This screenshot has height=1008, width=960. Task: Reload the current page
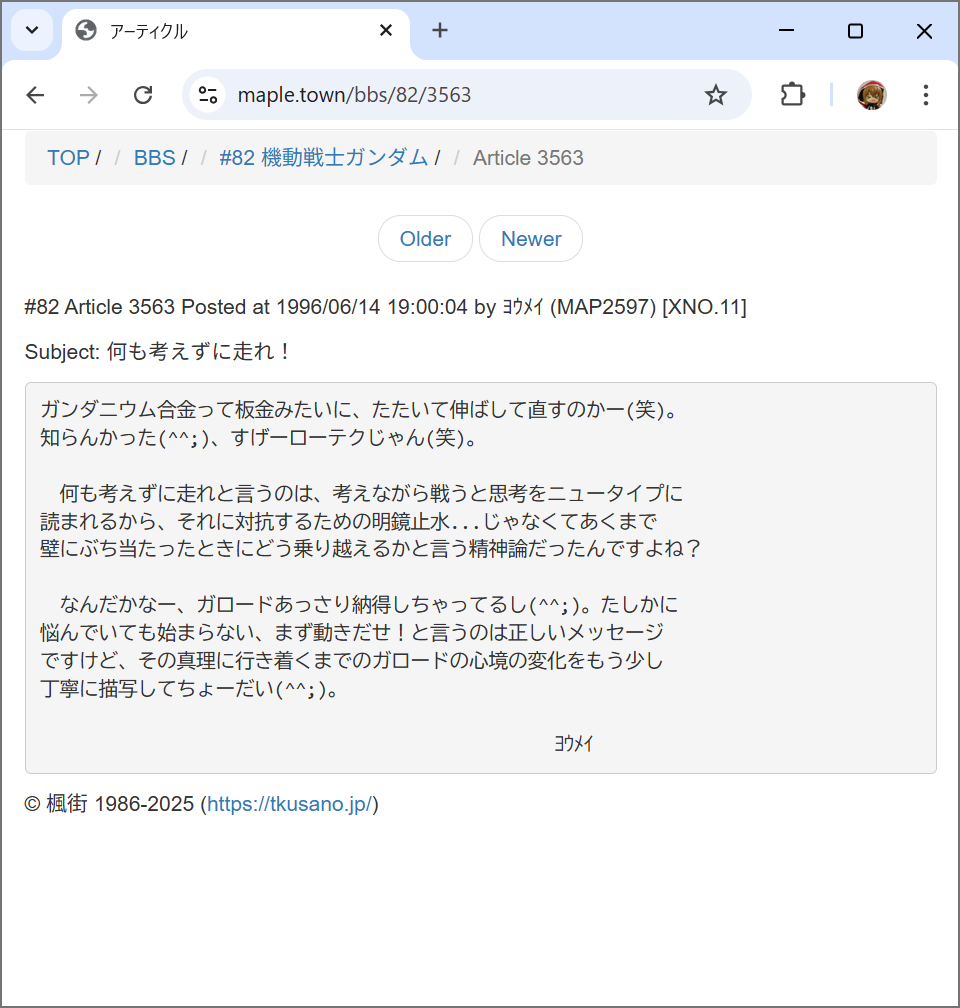tap(143, 95)
